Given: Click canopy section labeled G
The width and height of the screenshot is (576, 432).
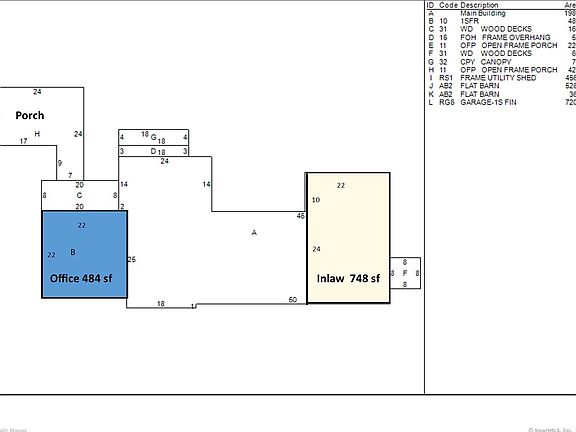Looking at the screenshot, I should click(x=154, y=137).
